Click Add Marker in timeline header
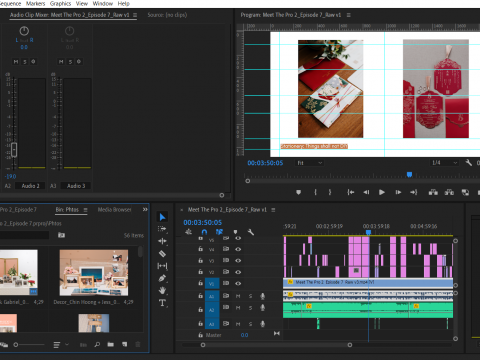 [235, 232]
